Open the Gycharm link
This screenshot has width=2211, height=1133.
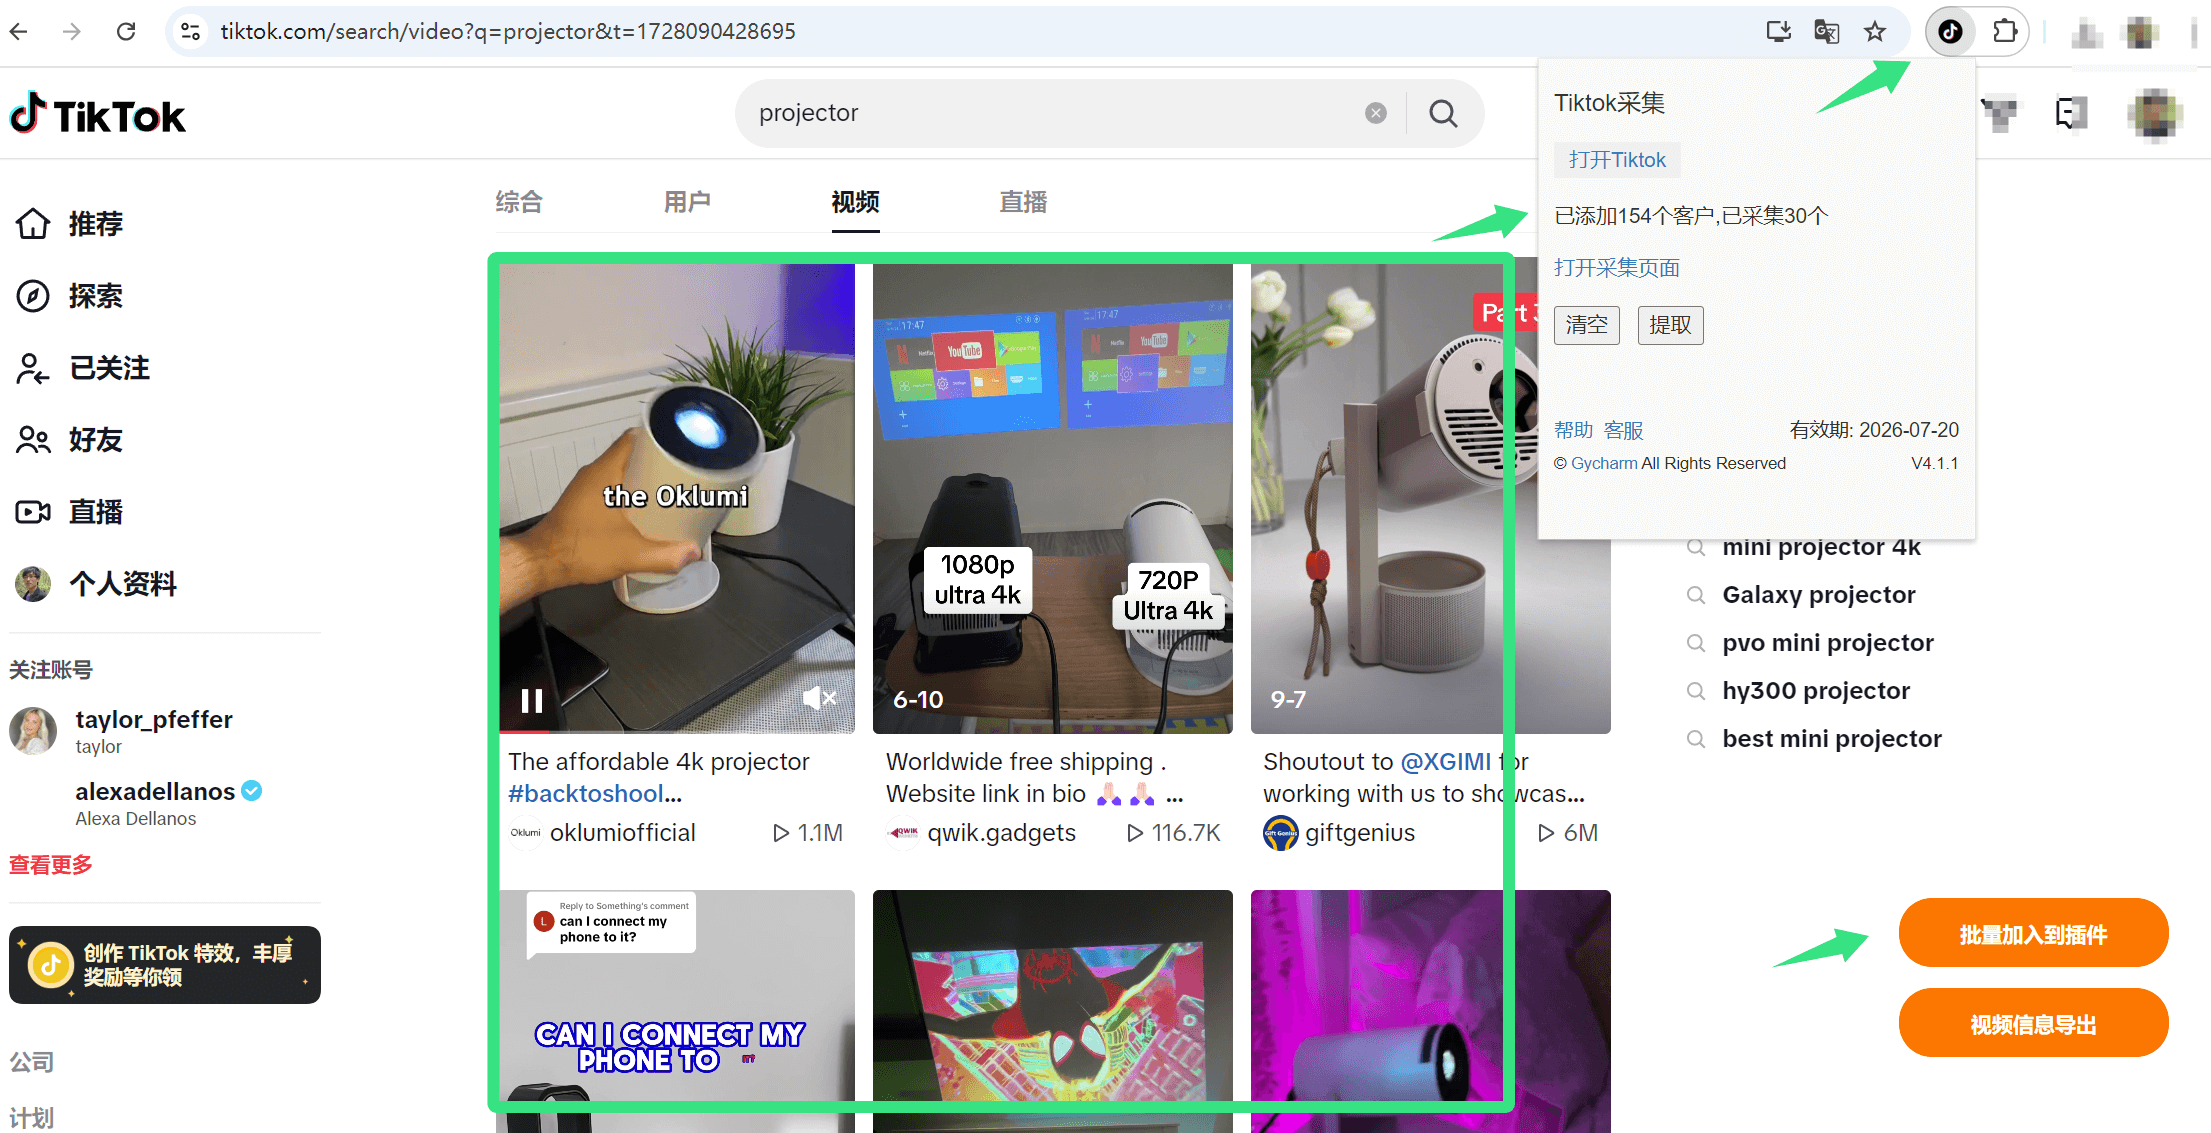coord(1604,463)
